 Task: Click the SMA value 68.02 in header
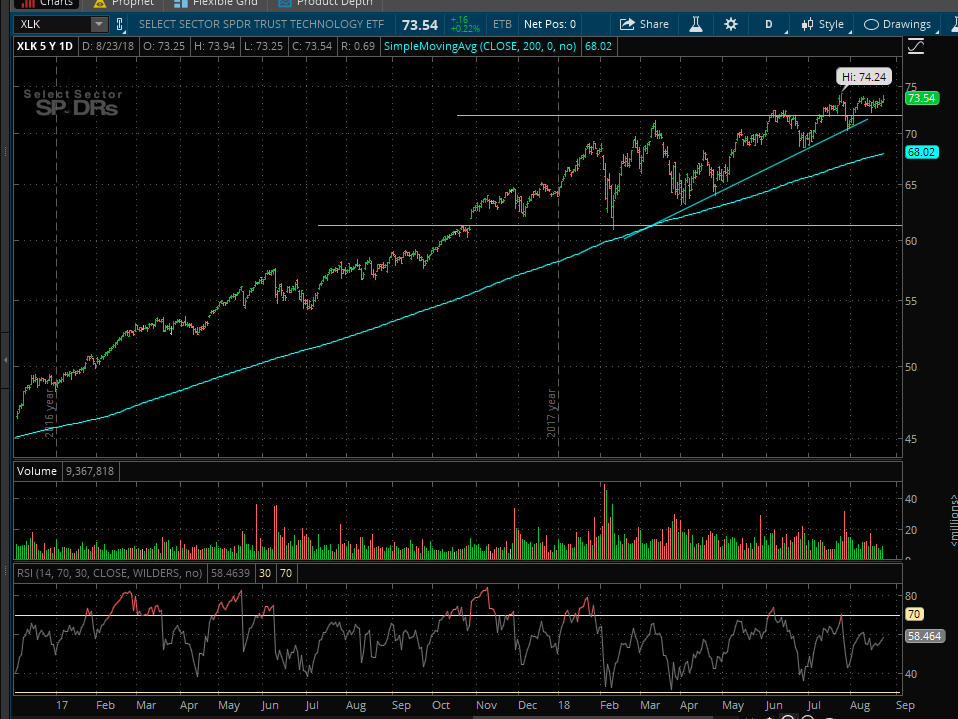tap(598, 46)
